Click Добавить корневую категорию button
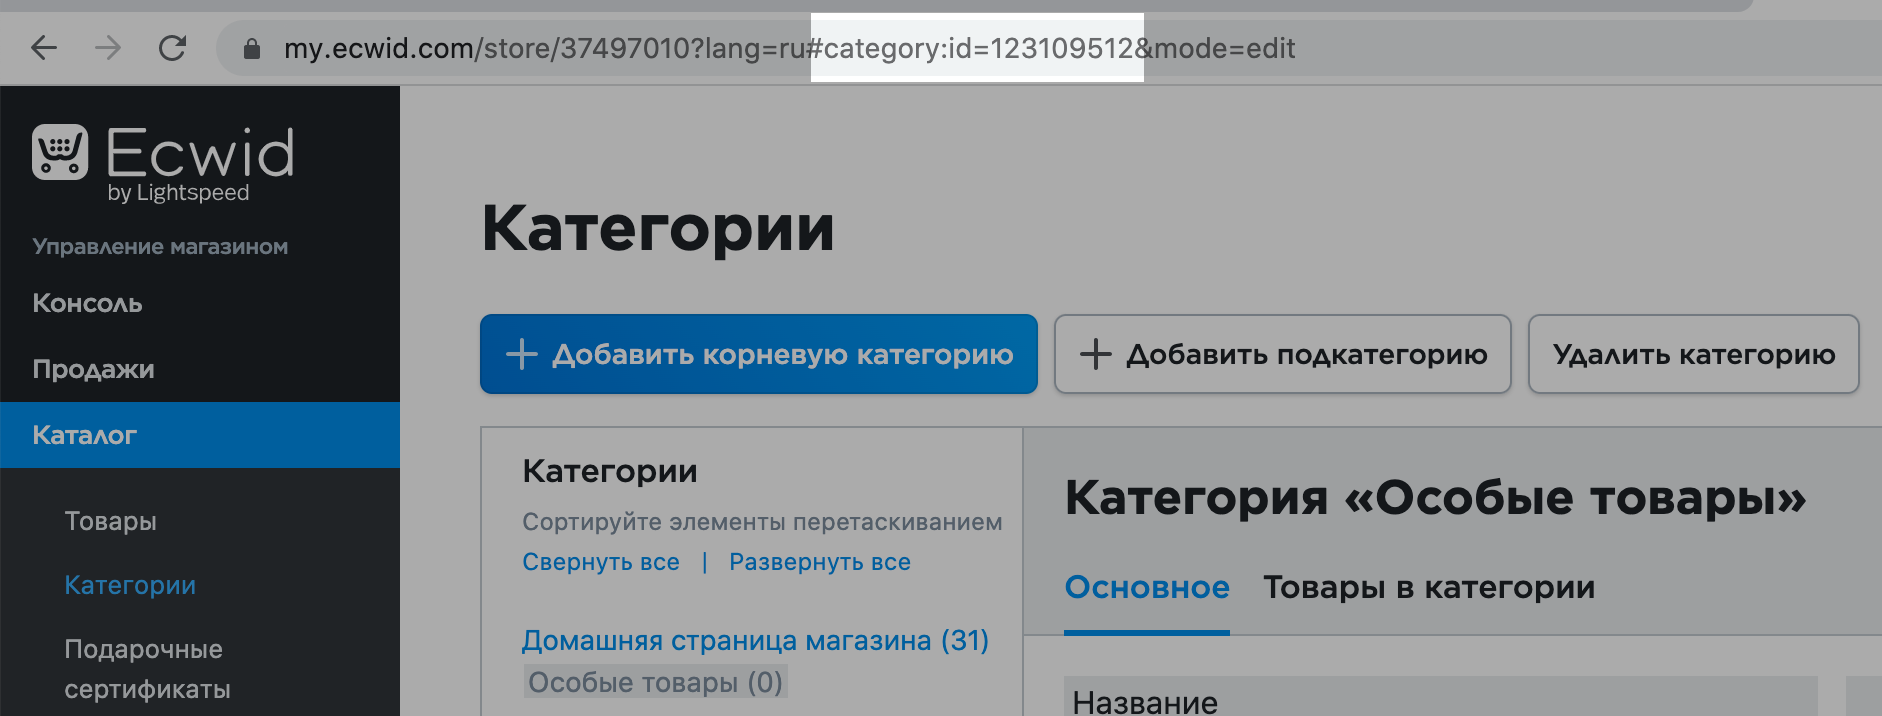The image size is (1882, 716). [x=759, y=354]
